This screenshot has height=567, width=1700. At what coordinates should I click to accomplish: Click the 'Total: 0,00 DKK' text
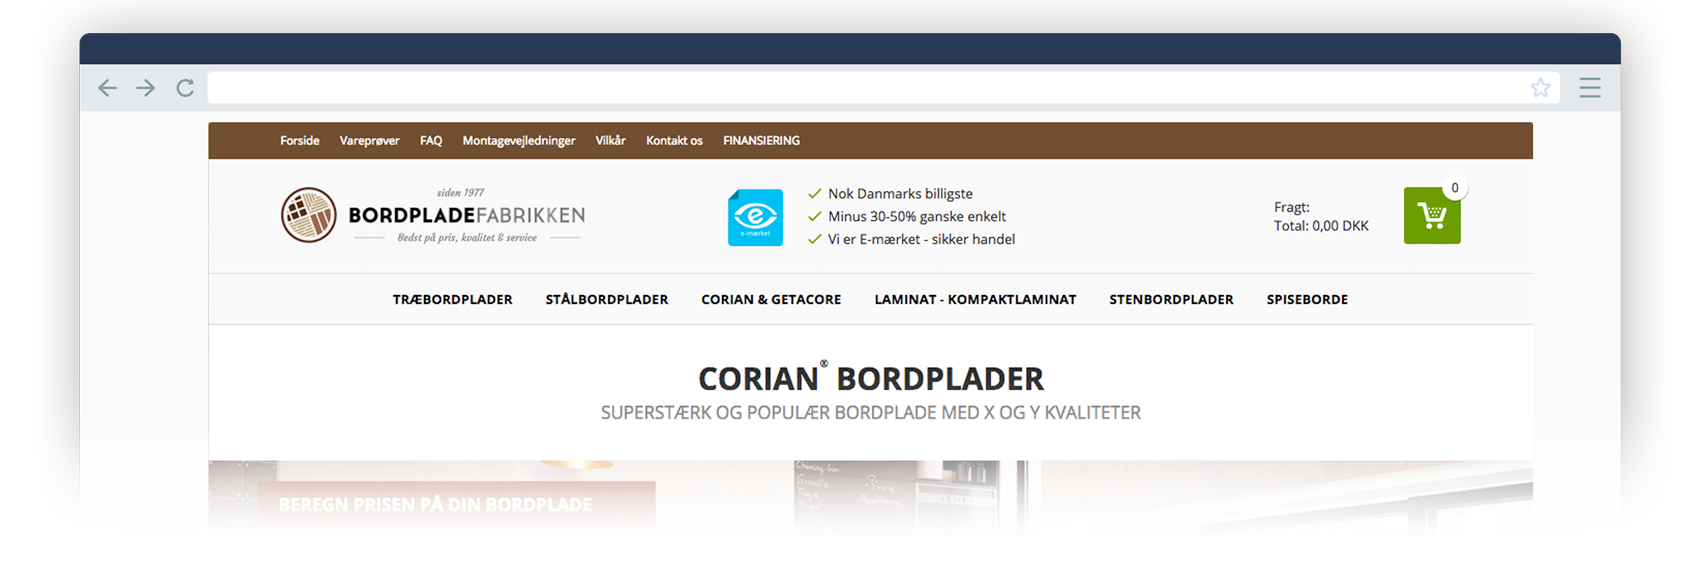coord(1321,226)
